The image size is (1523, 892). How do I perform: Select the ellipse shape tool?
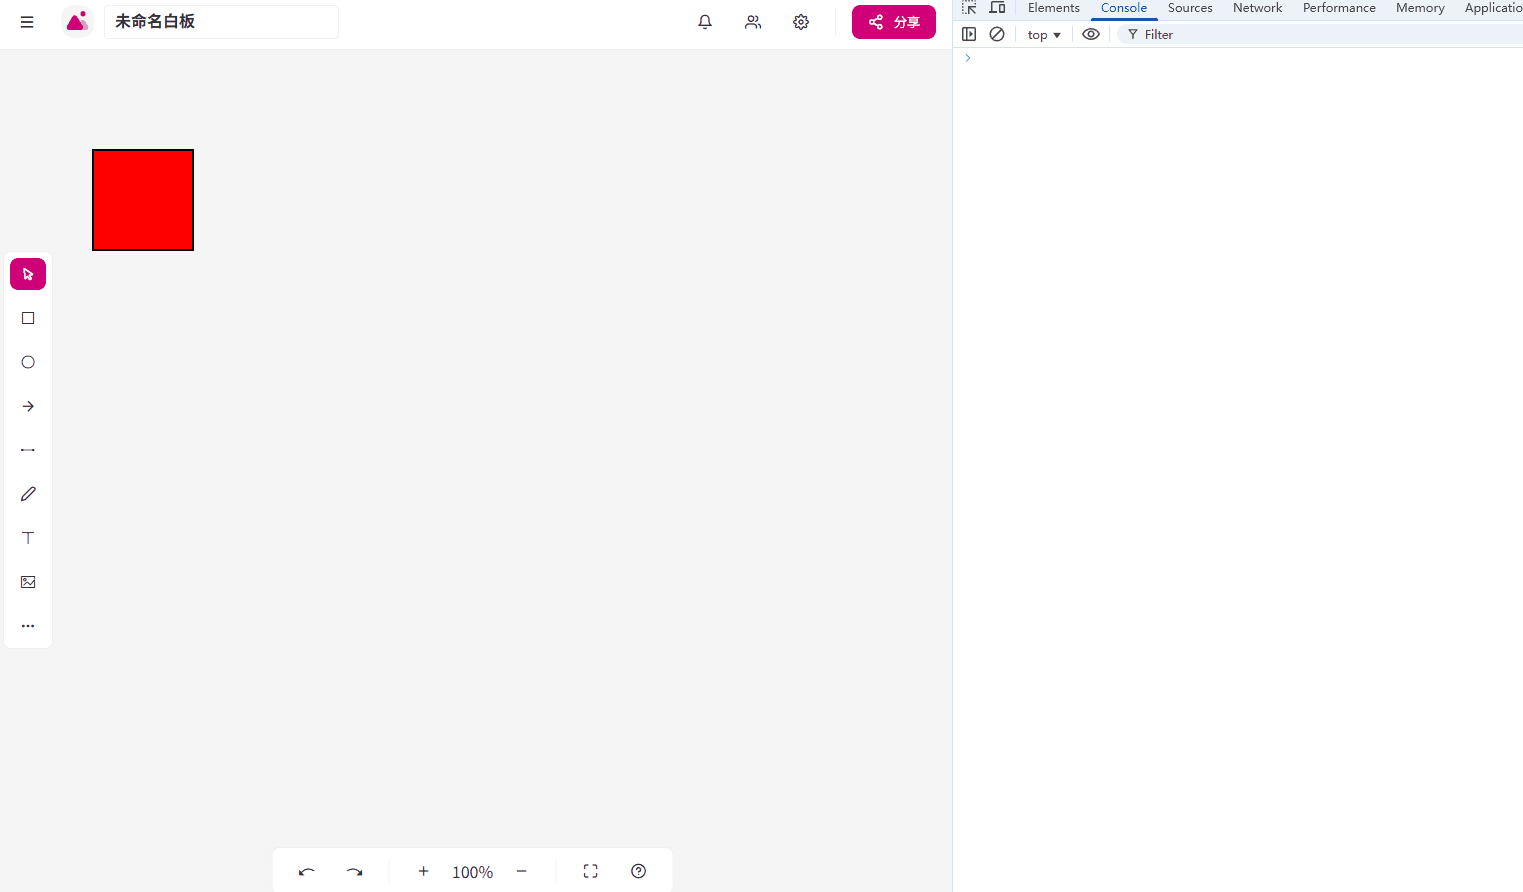(28, 362)
